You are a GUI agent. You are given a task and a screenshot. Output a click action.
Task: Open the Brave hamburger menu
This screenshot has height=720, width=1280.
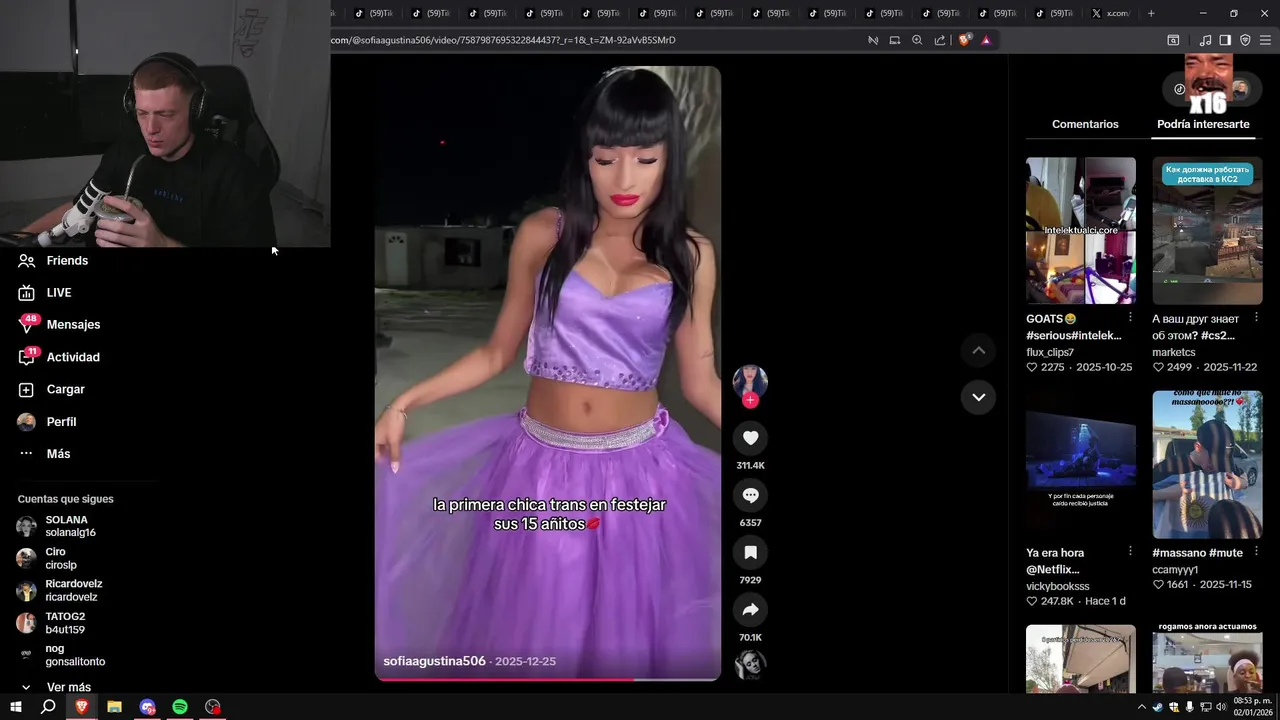[1265, 40]
